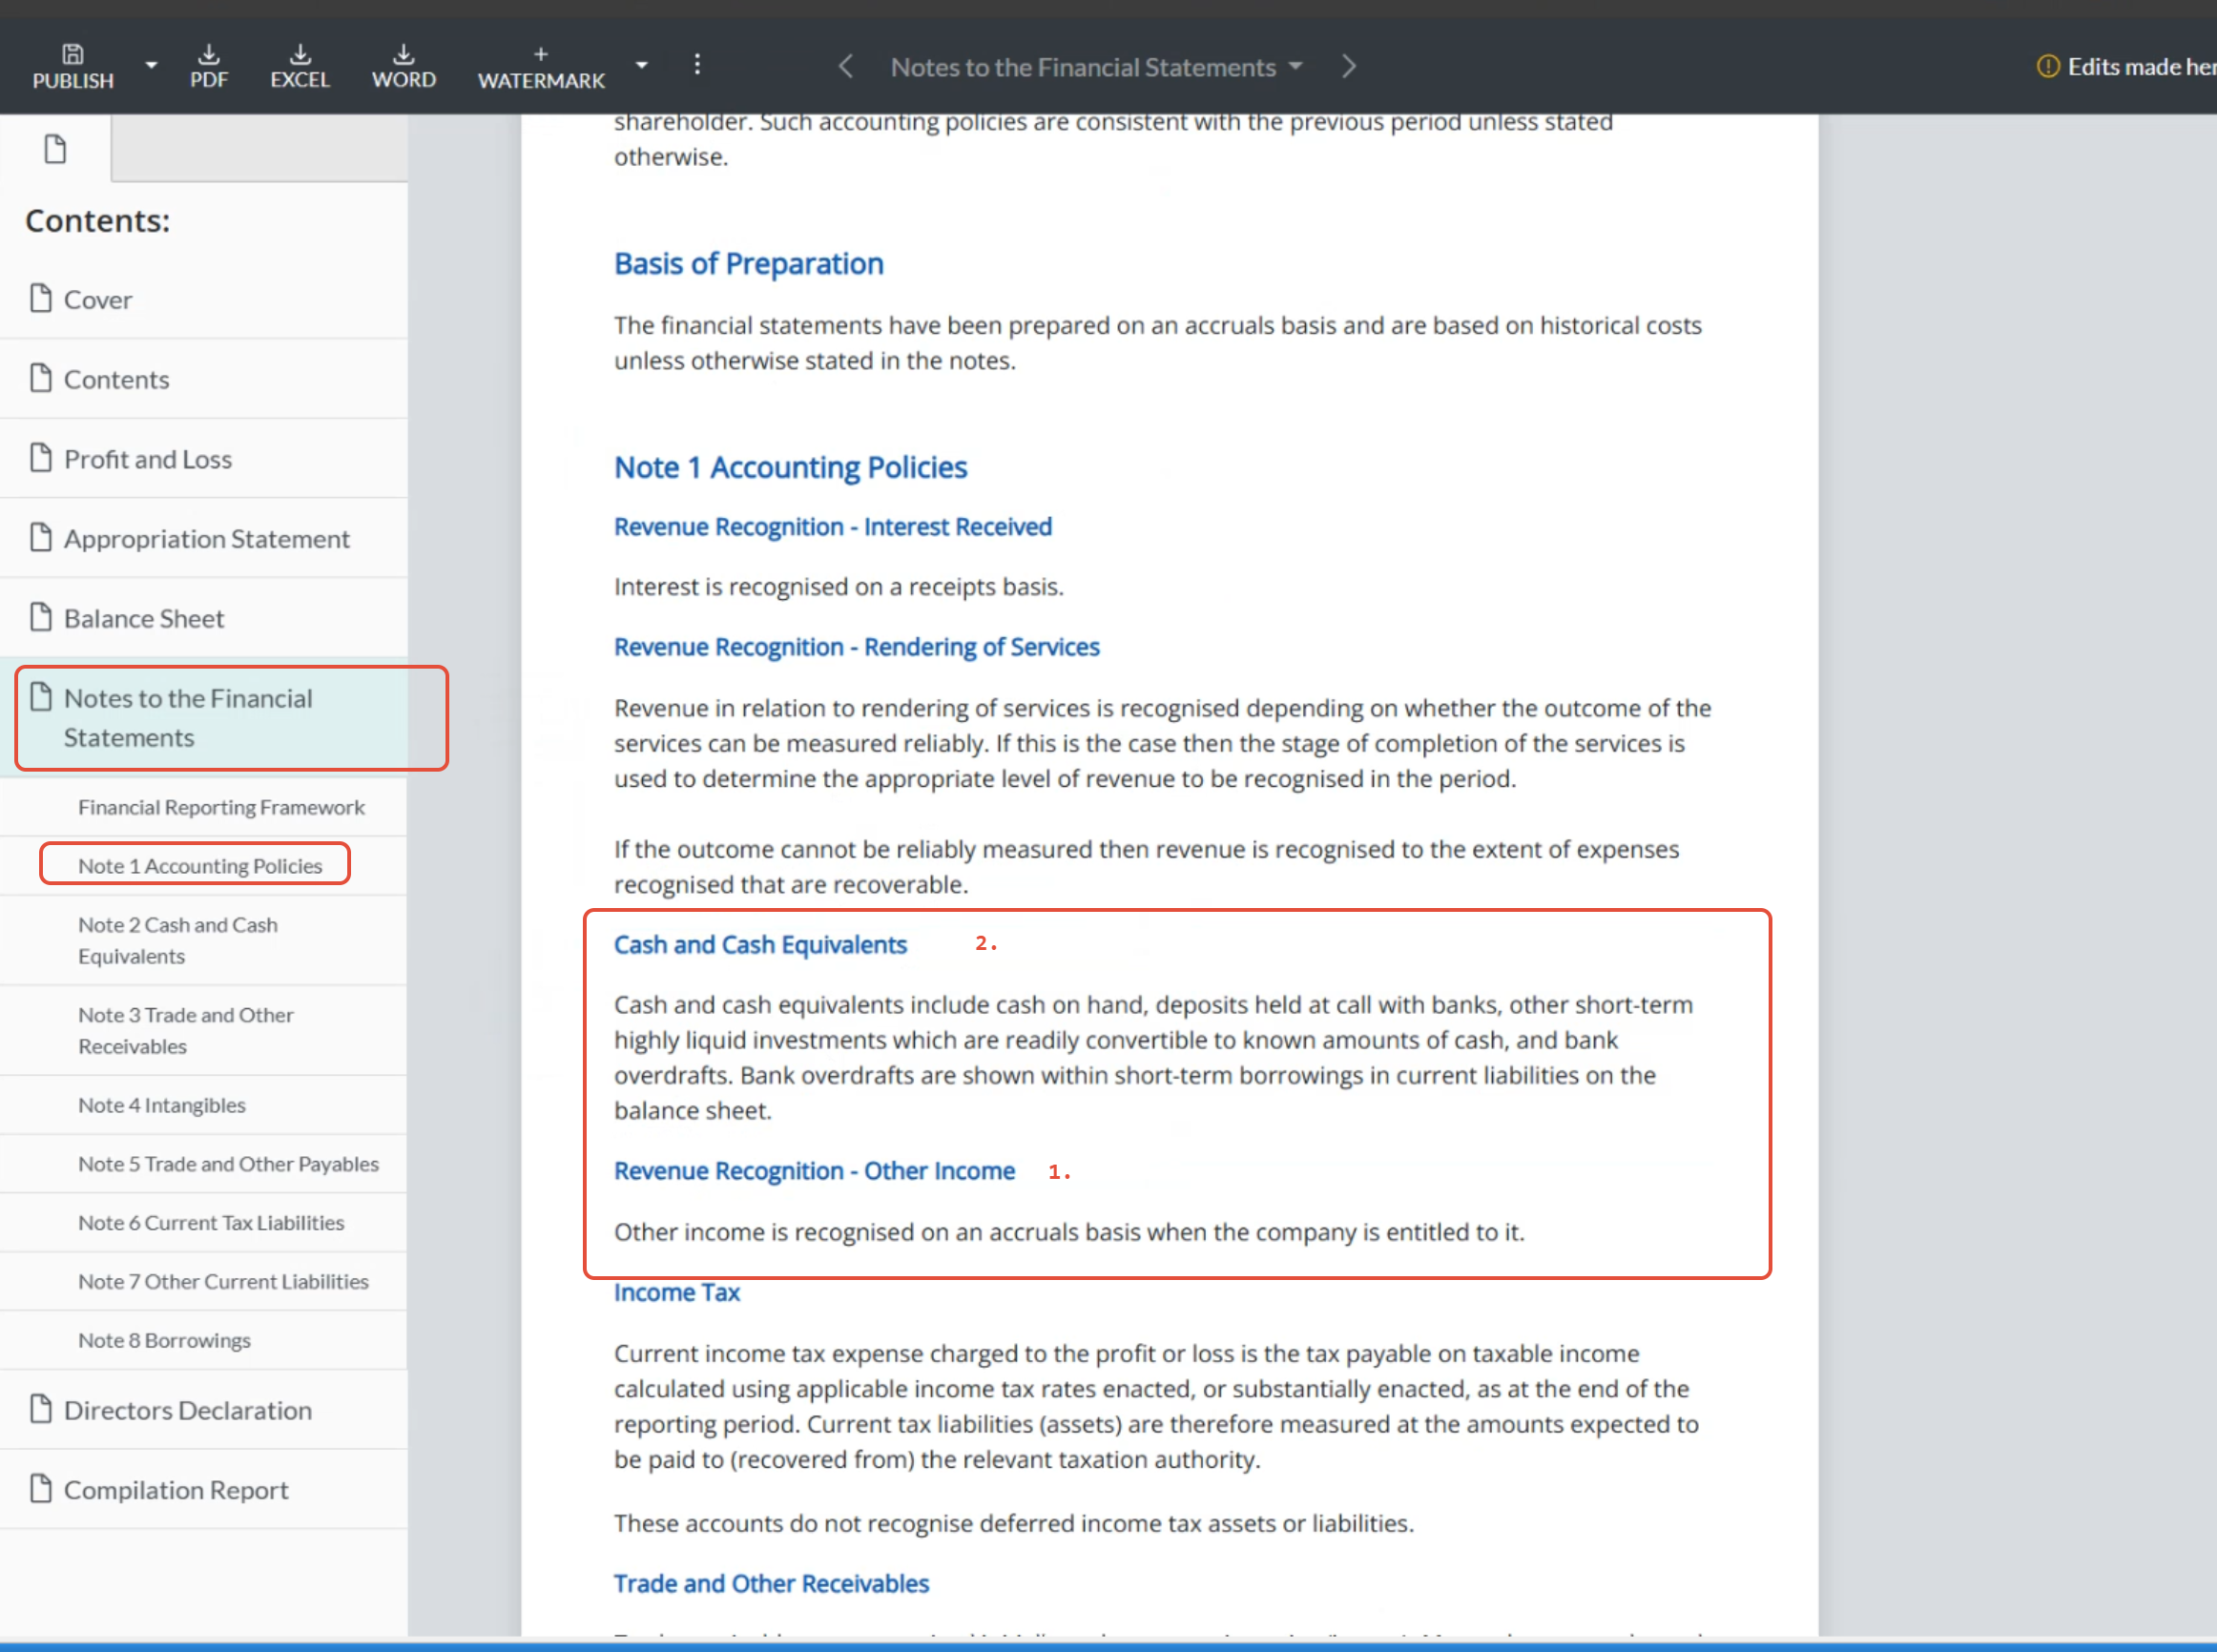The image size is (2217, 1652).
Task: Open the Compilation Report page
Action: 175,1489
